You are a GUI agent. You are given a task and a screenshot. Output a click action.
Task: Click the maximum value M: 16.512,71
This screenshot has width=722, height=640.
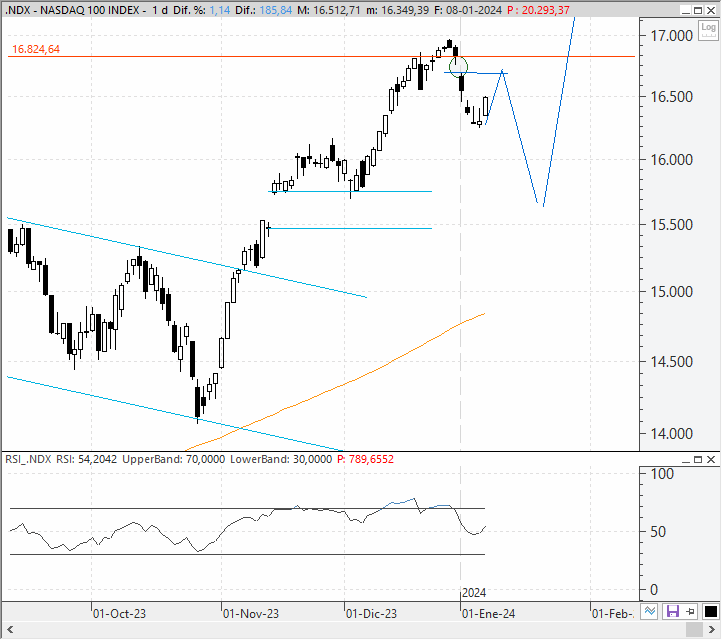tap(329, 10)
